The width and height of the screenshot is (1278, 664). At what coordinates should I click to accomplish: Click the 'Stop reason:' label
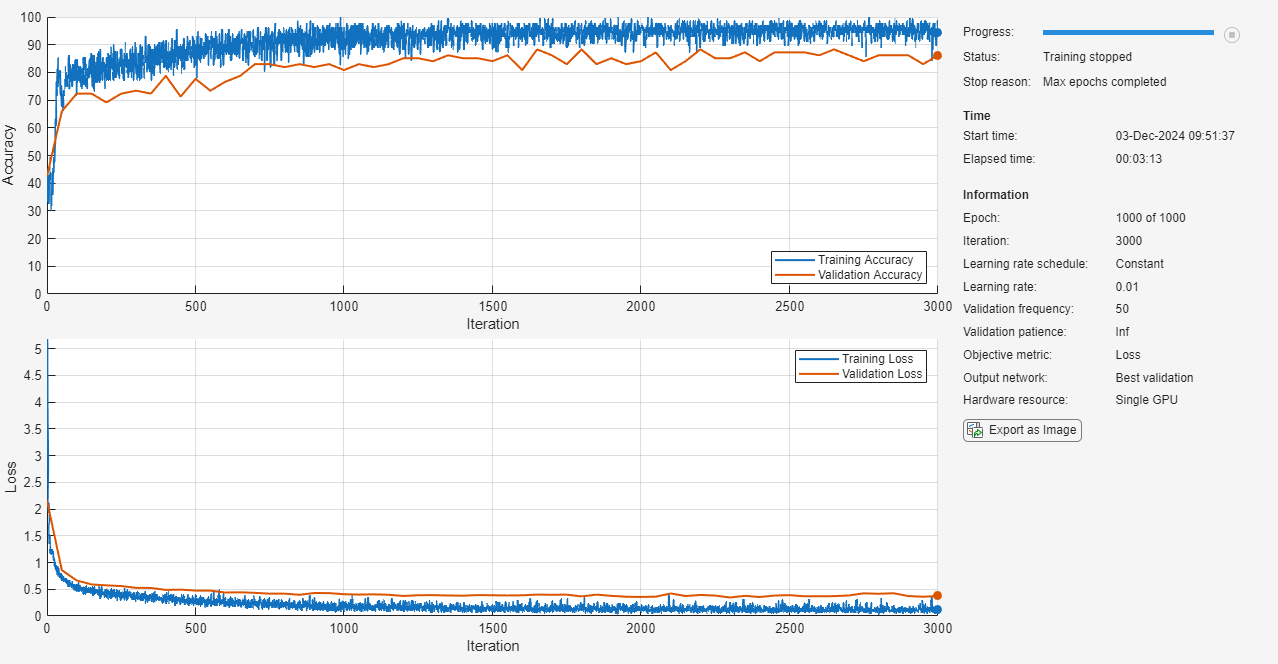click(996, 82)
